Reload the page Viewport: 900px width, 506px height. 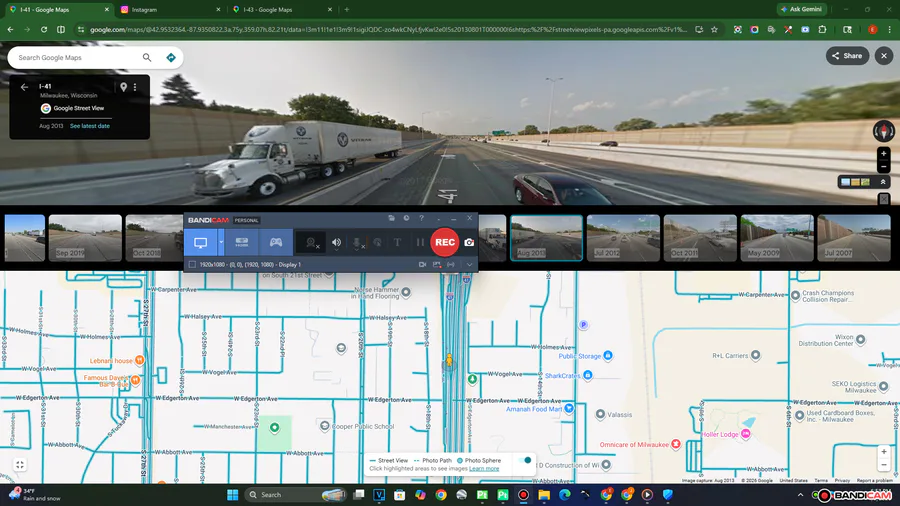(44, 29)
